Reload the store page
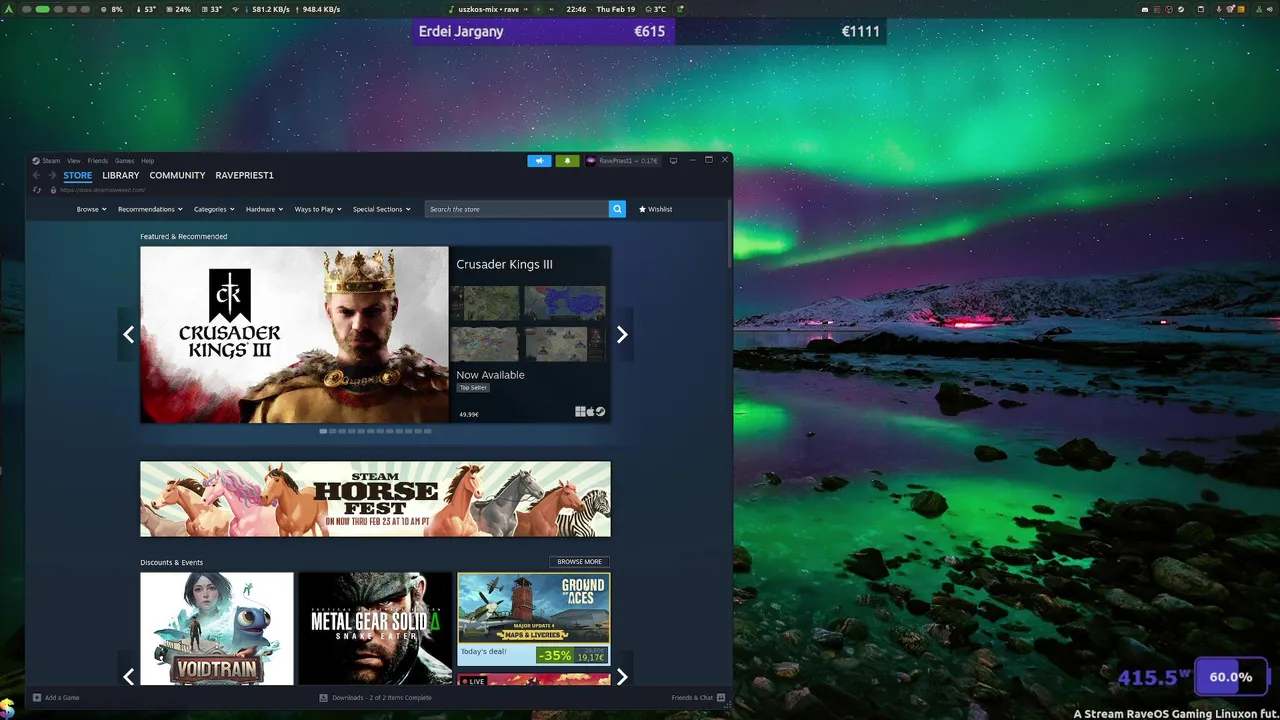Image resolution: width=1280 pixels, height=720 pixels. (37, 190)
